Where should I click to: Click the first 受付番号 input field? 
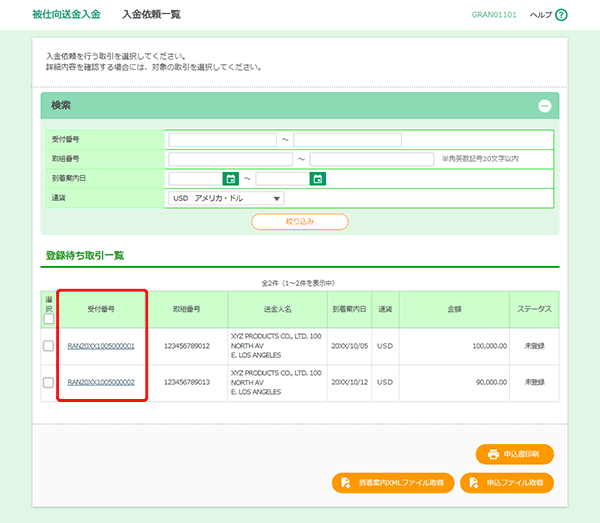click(x=222, y=140)
